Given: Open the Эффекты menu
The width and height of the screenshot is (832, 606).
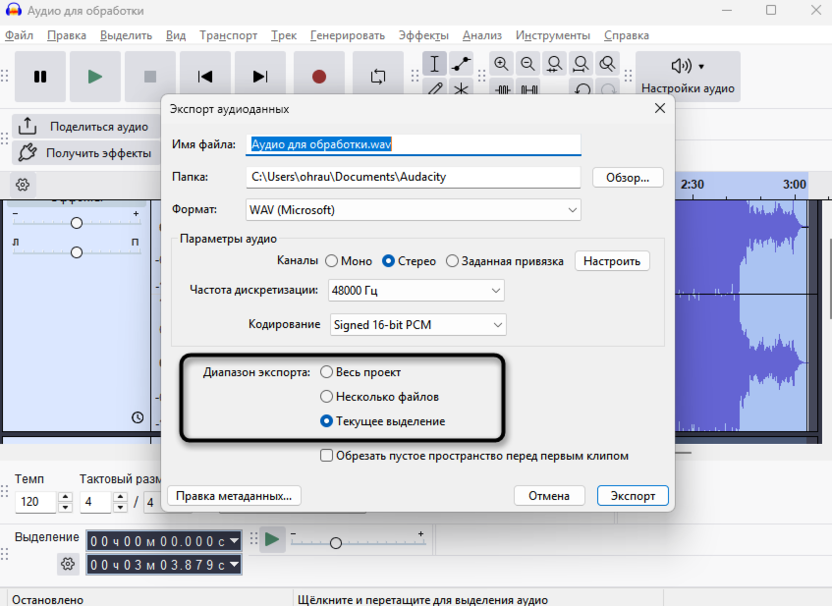Looking at the screenshot, I should pos(423,35).
